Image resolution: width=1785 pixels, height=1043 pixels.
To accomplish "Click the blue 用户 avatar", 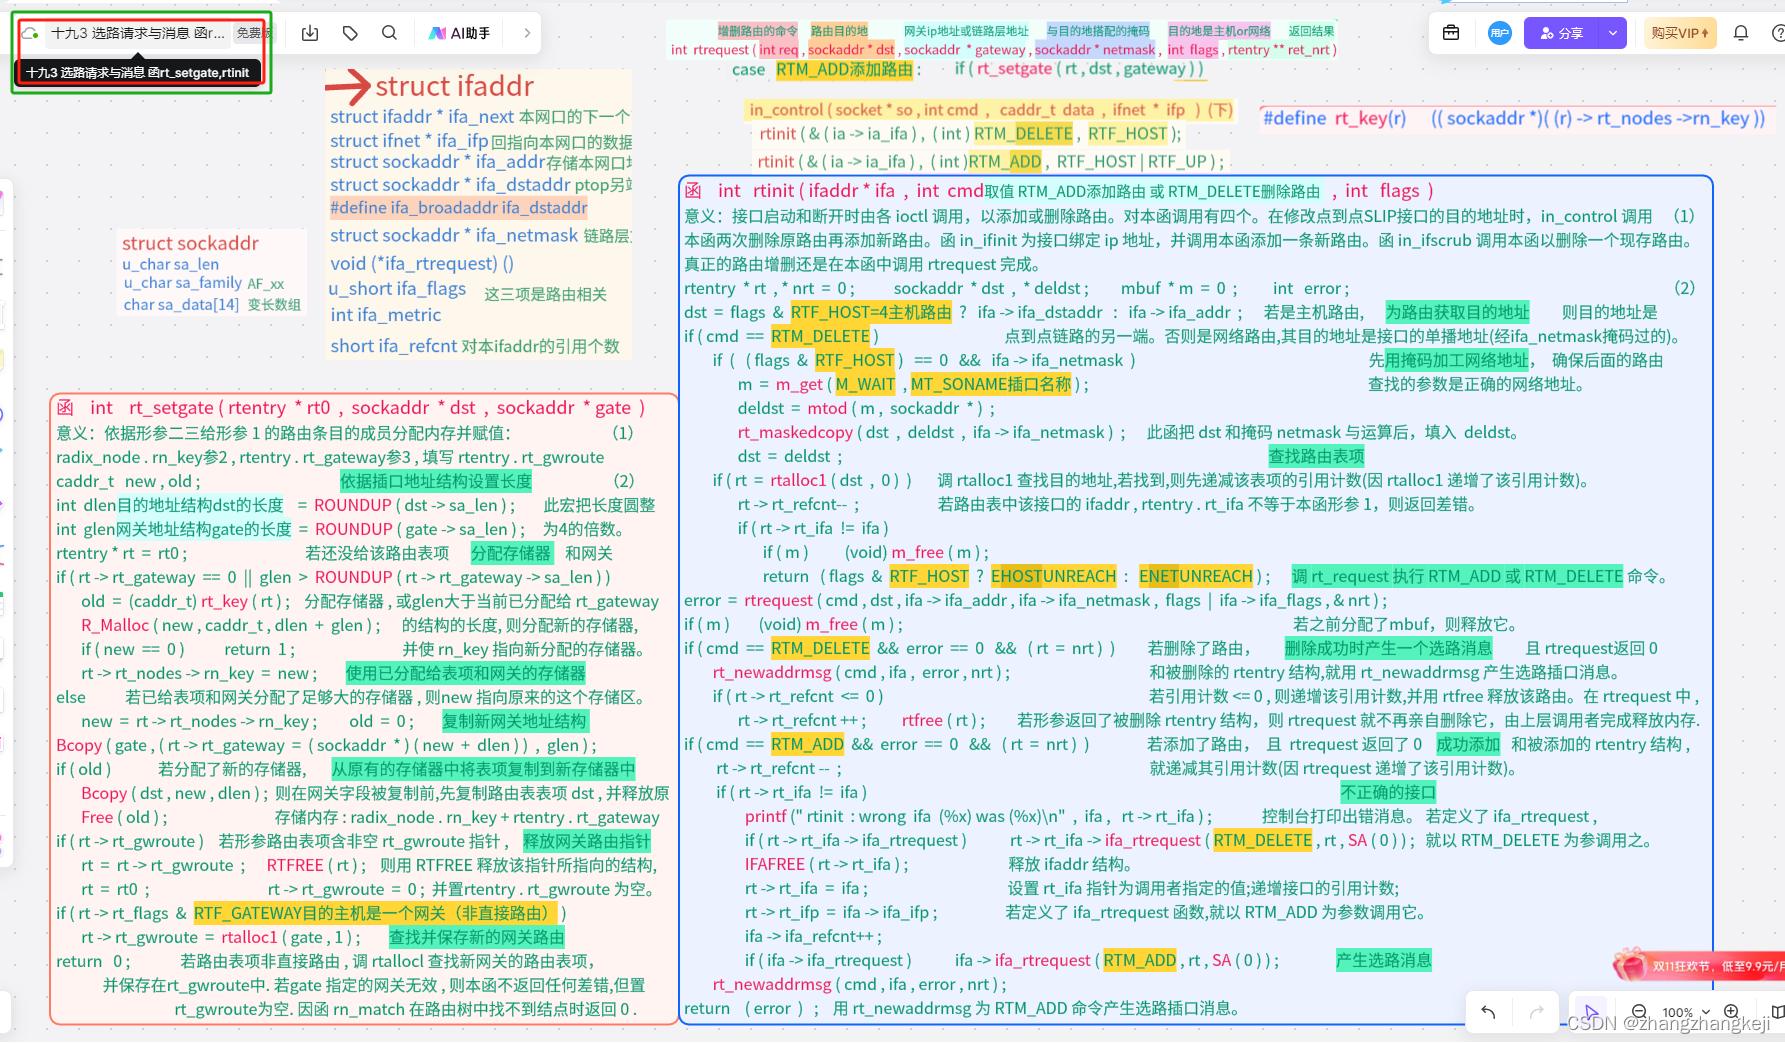I will (1499, 33).
